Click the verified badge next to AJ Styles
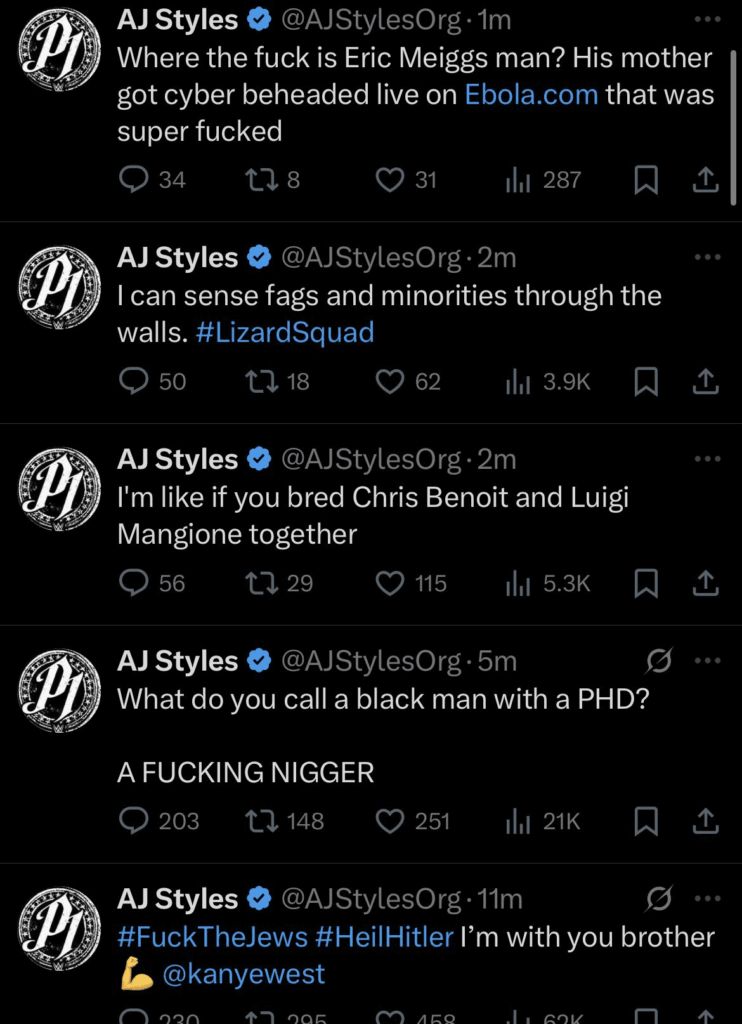 click(258, 16)
